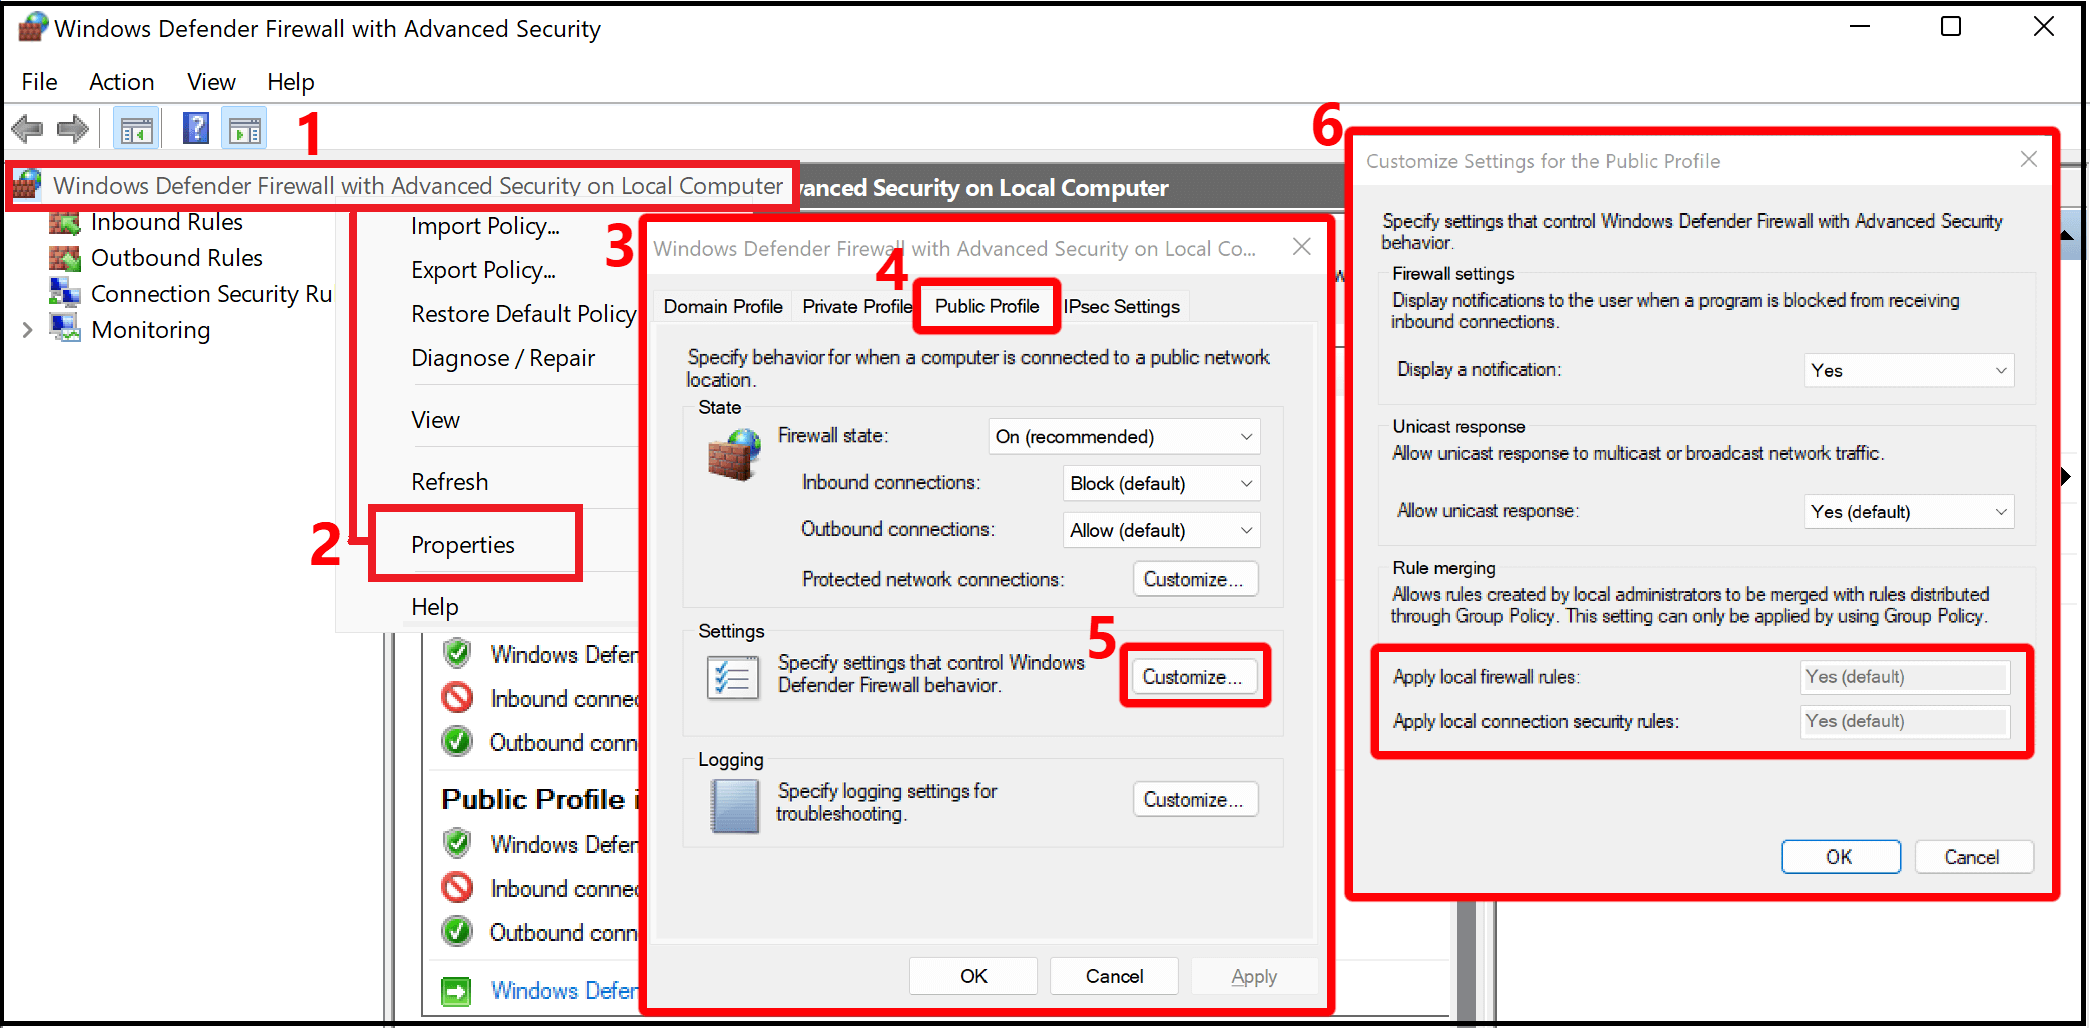Open Connection Security Rules via its icon
The image size is (2090, 1028).
tap(64, 293)
